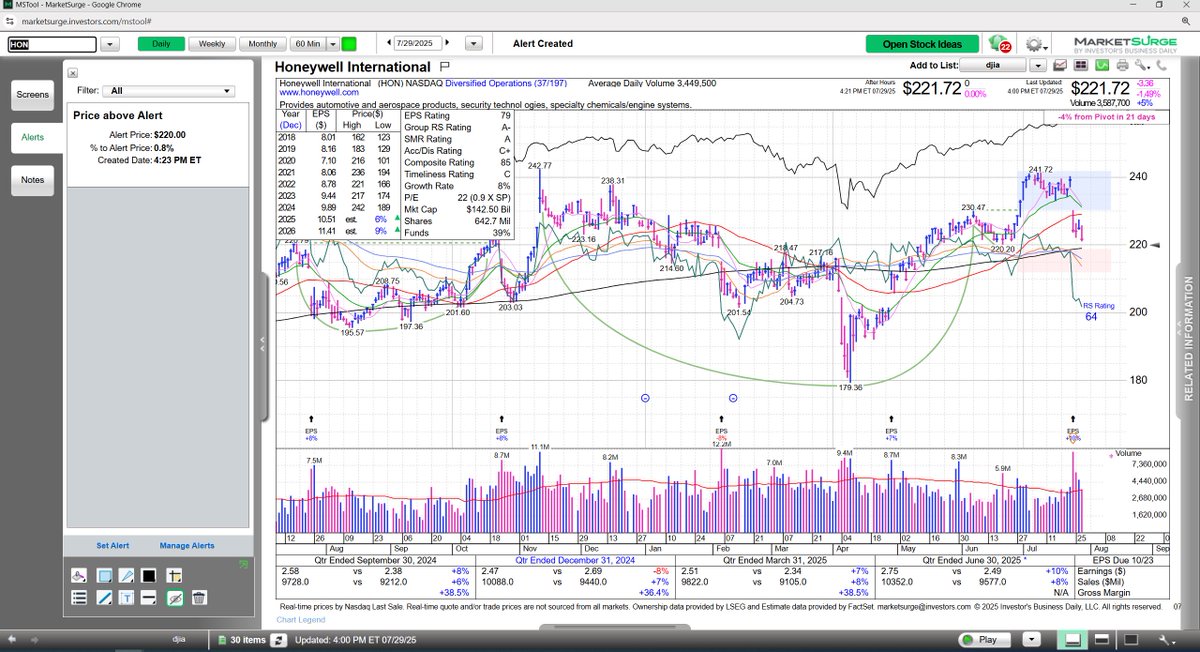Viewport: 1200px width, 652px height.
Task: Toggle drawings visibility eye icon
Action: point(176,597)
